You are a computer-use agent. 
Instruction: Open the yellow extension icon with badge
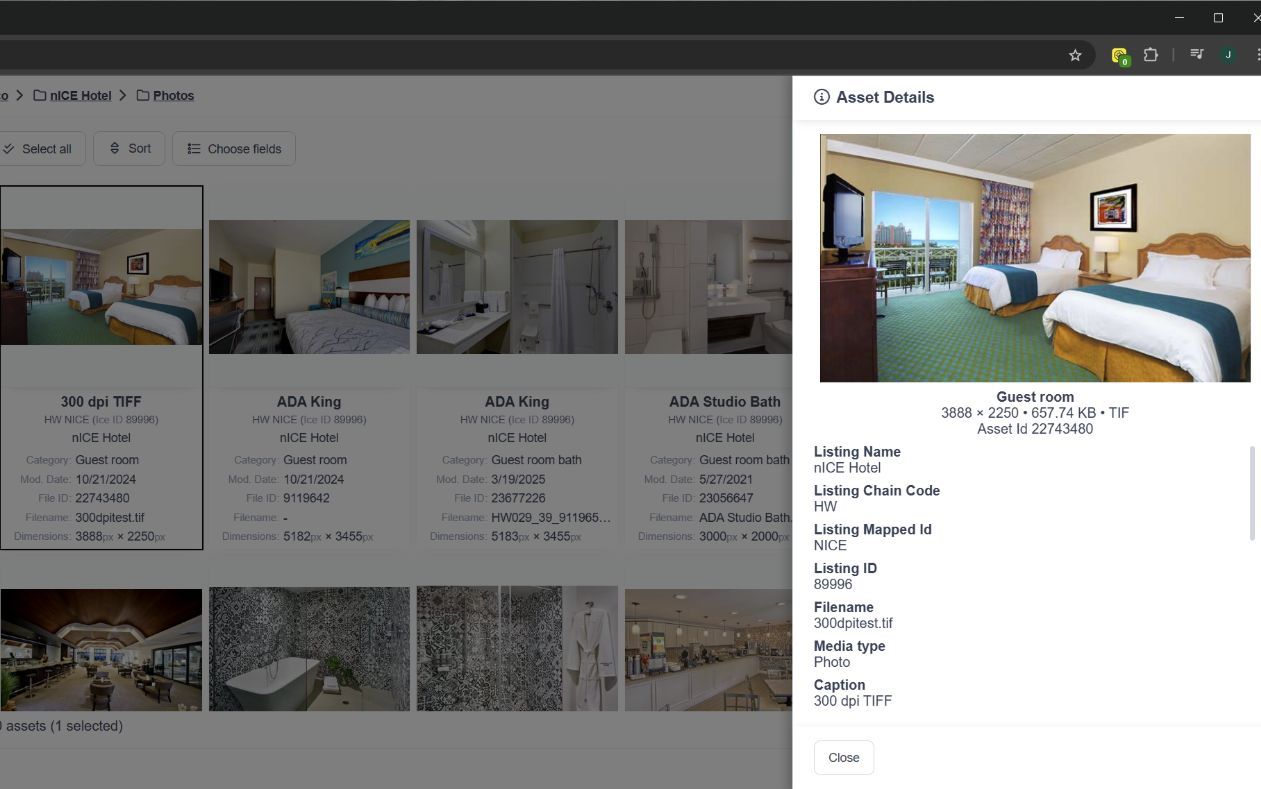(x=1120, y=56)
